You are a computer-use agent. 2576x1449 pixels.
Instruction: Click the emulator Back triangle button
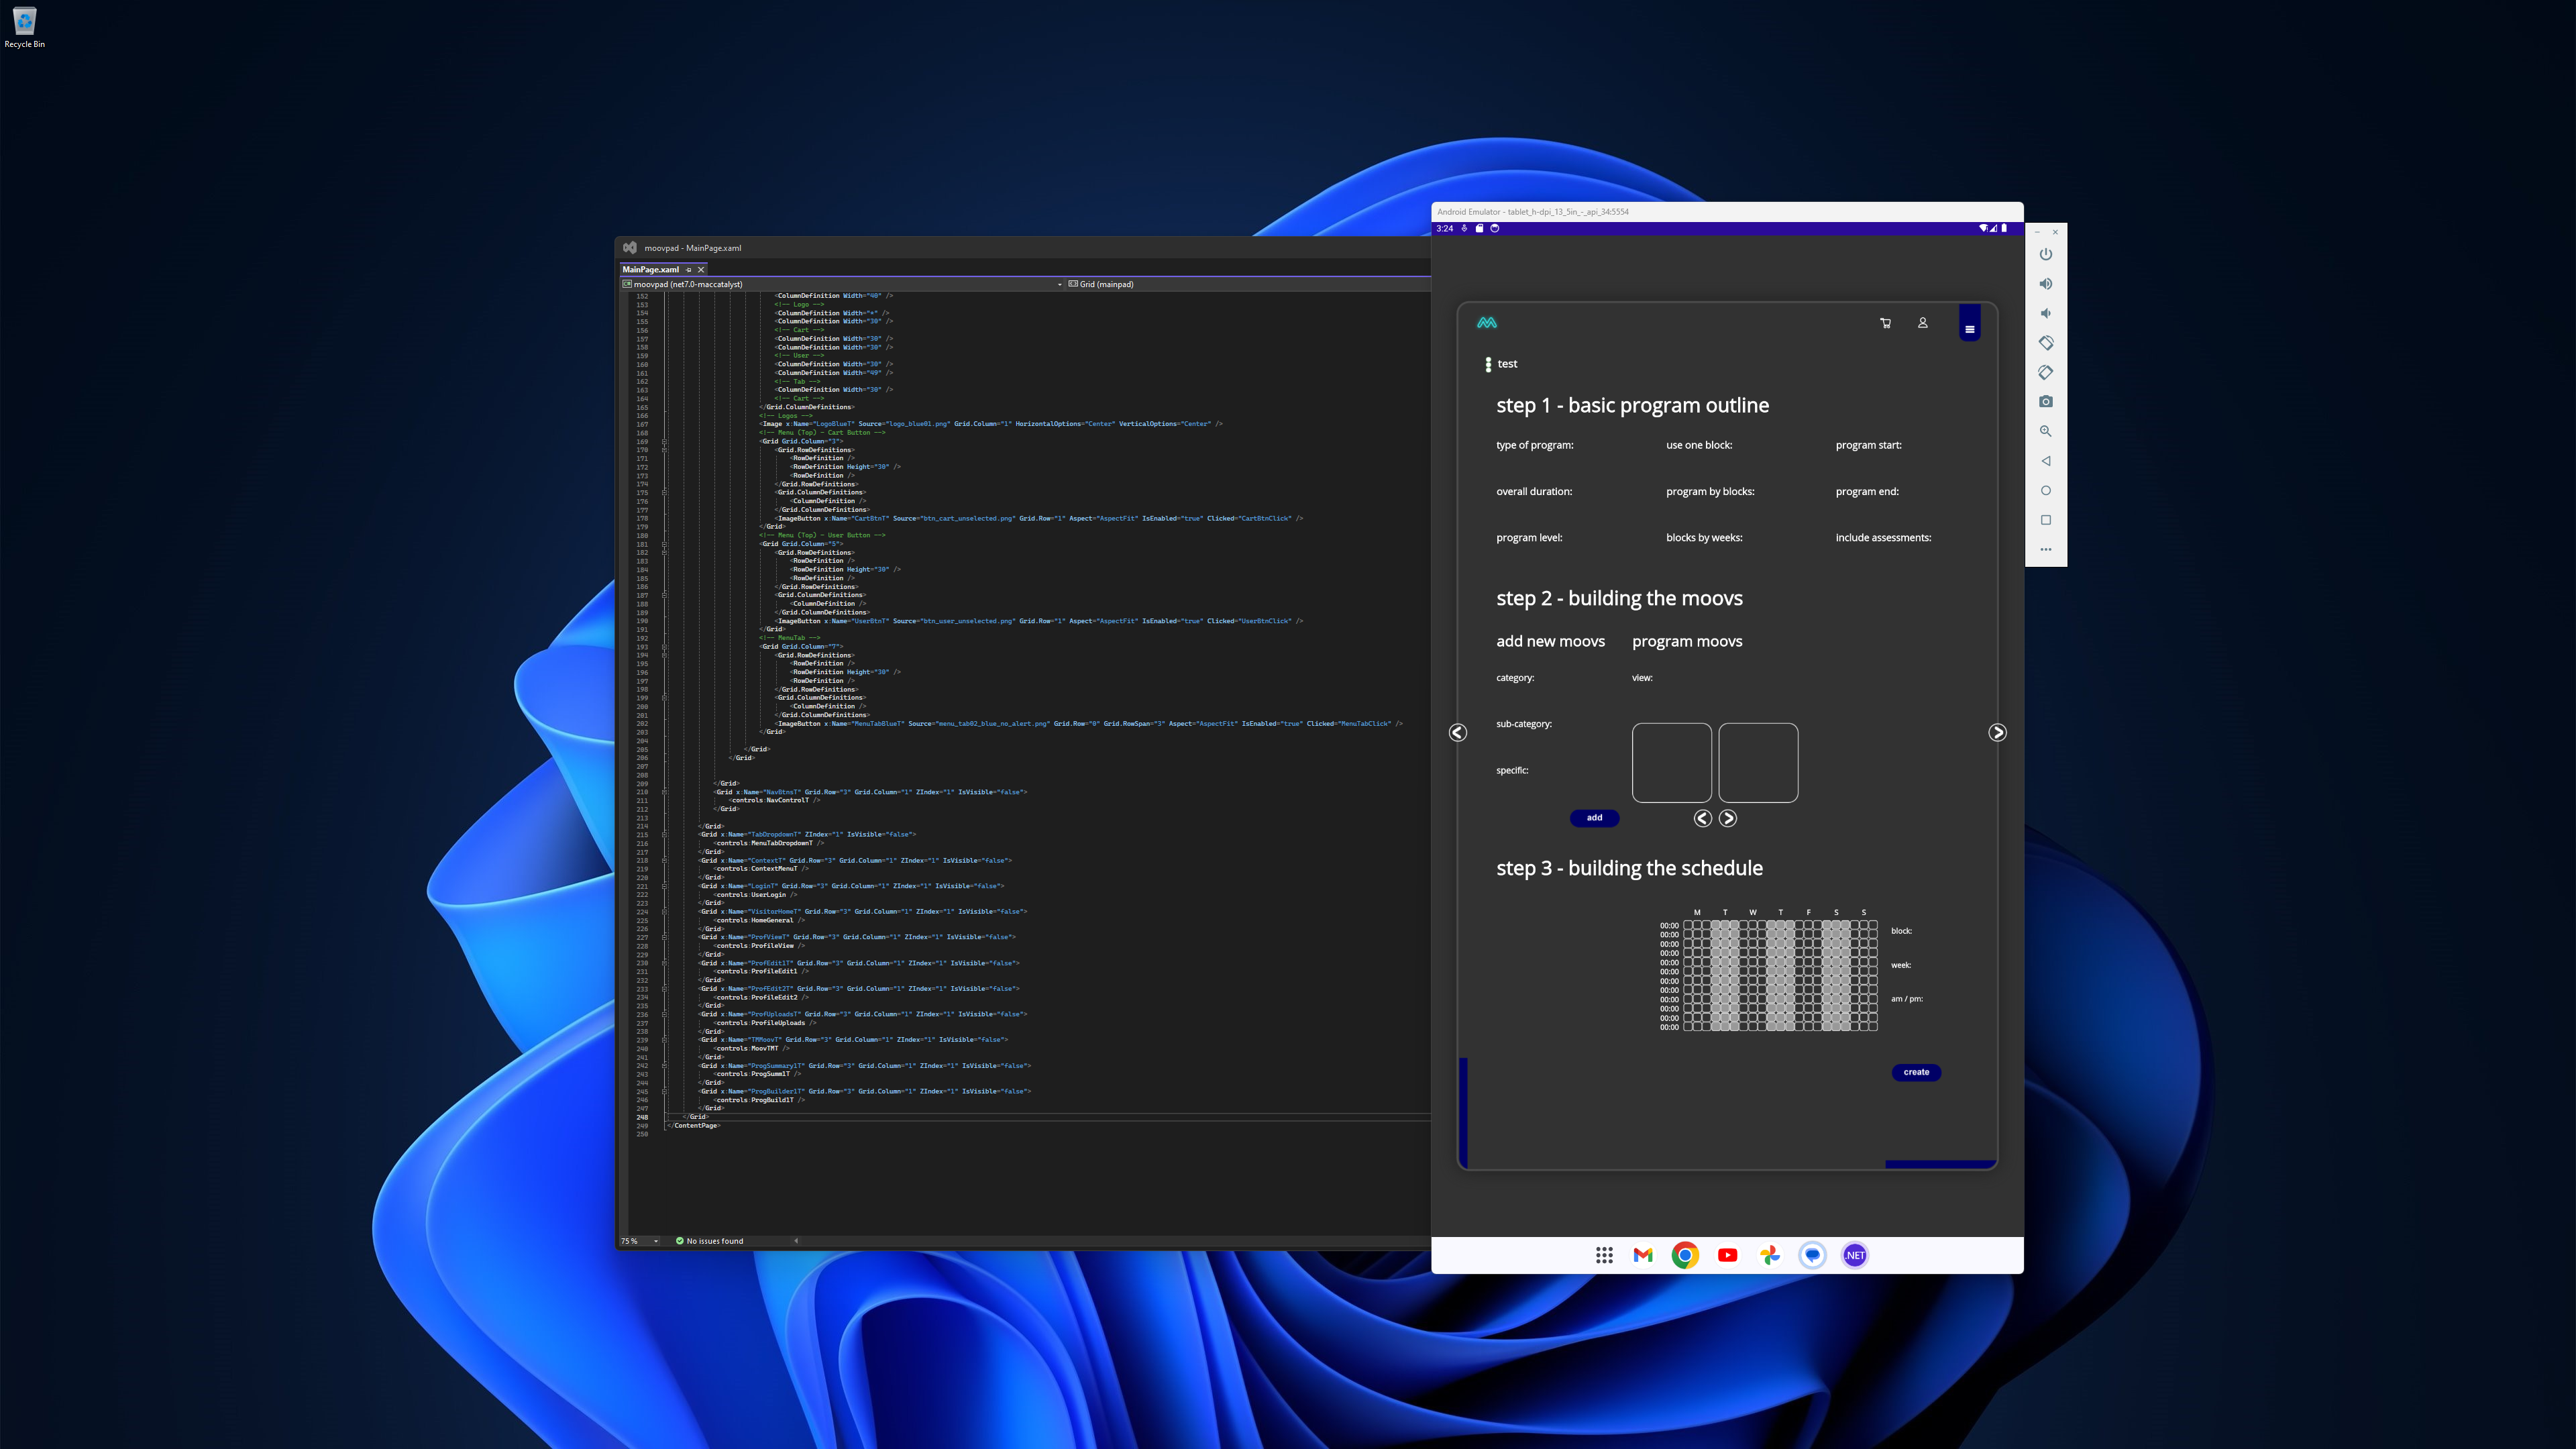click(2046, 461)
